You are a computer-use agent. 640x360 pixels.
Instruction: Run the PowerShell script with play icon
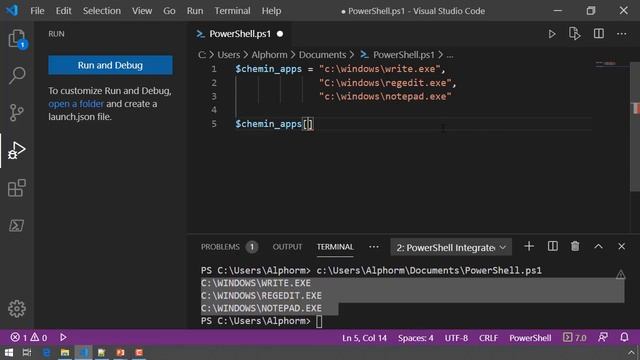(x=552, y=34)
